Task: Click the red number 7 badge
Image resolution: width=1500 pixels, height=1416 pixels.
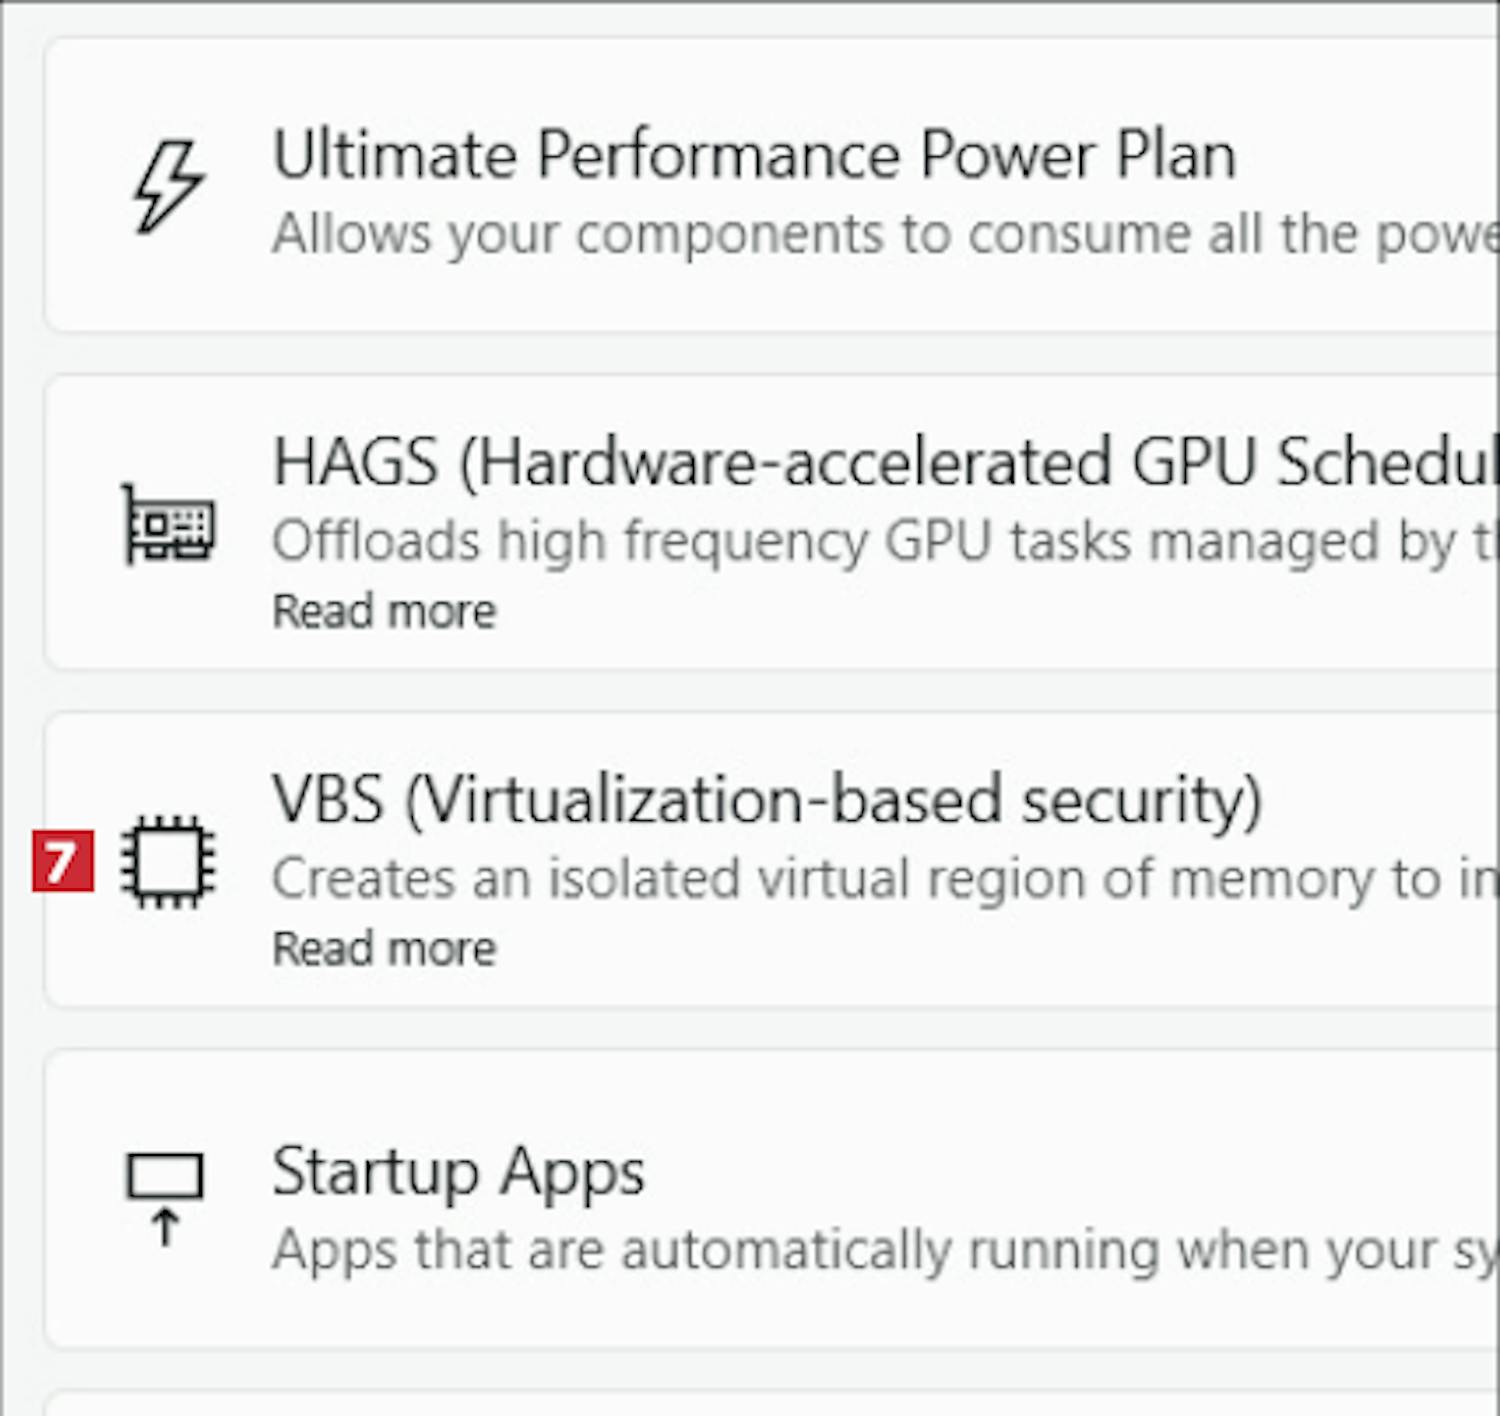Action: [x=62, y=861]
